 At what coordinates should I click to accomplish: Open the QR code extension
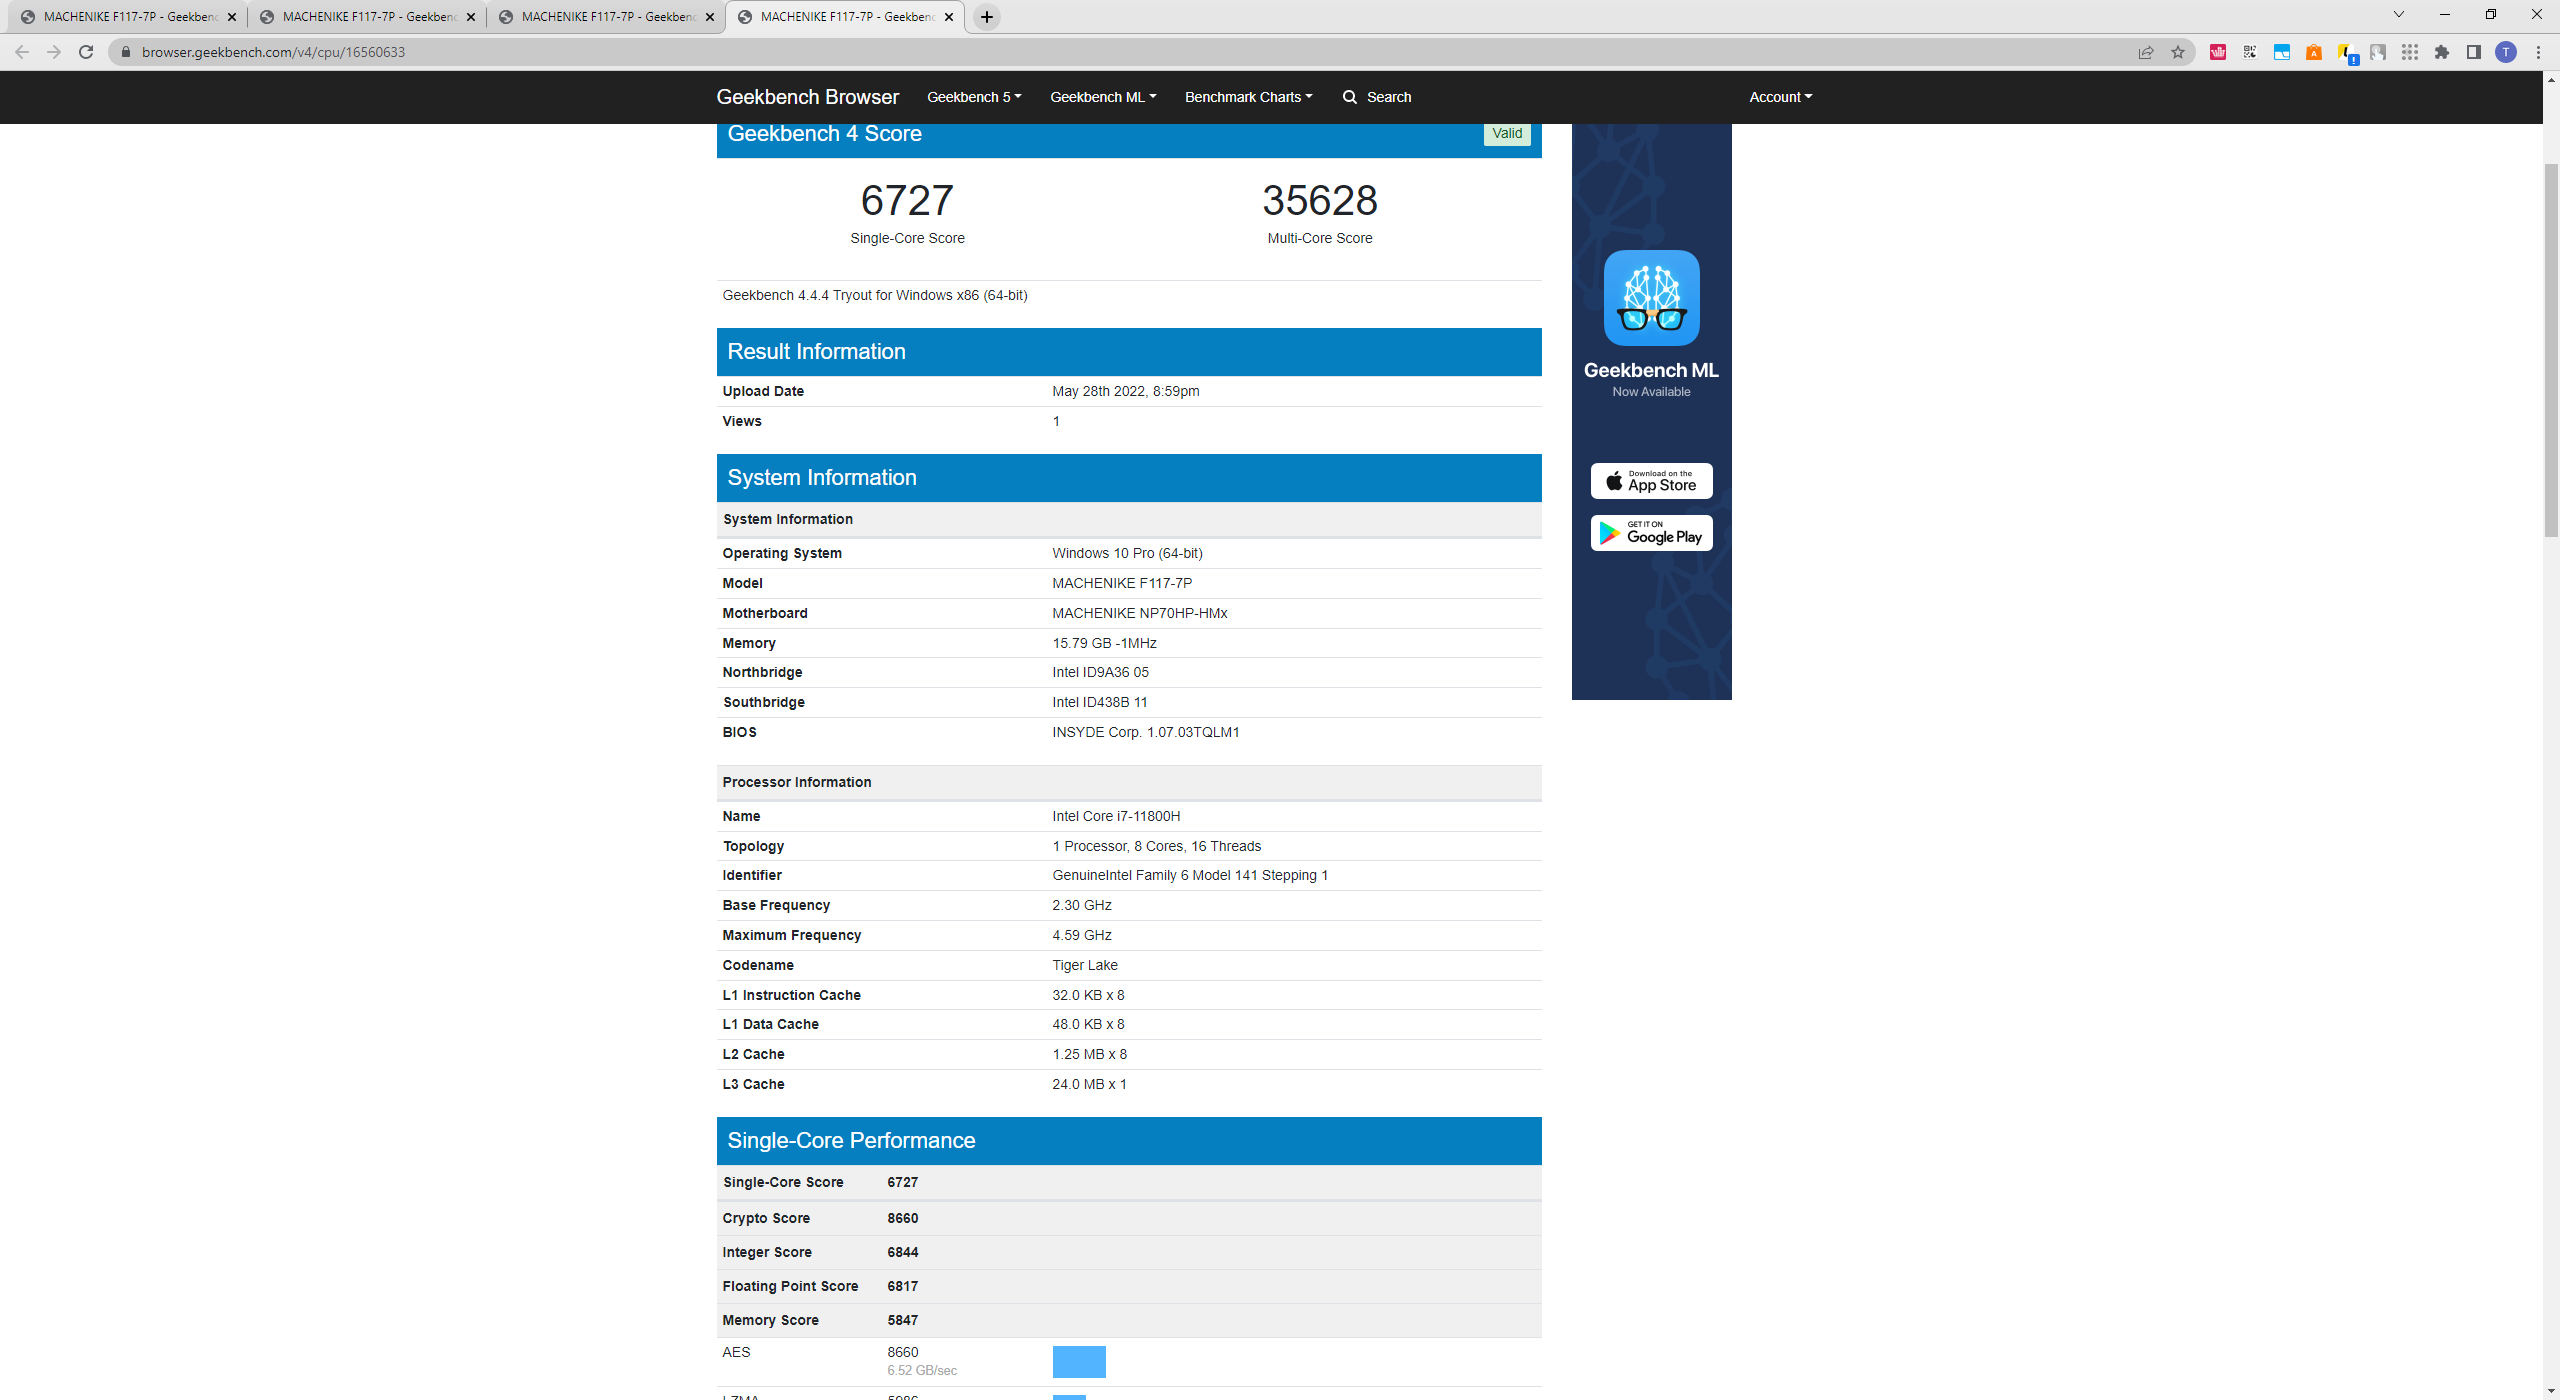pyautogui.click(x=2250, y=52)
